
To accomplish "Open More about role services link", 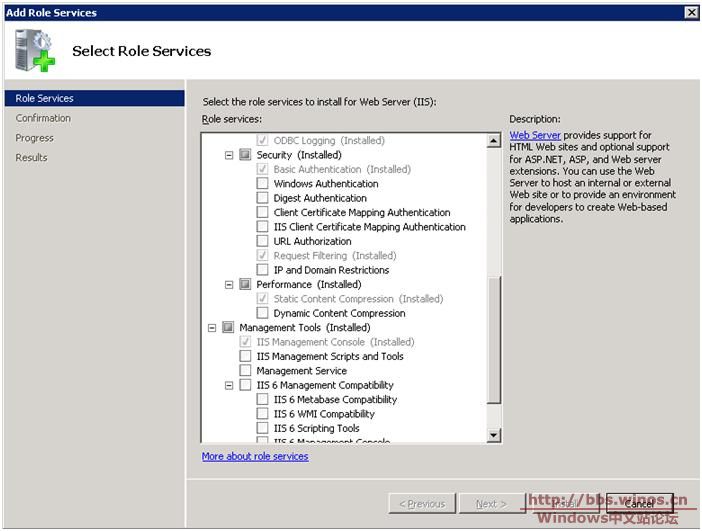I will [x=255, y=456].
